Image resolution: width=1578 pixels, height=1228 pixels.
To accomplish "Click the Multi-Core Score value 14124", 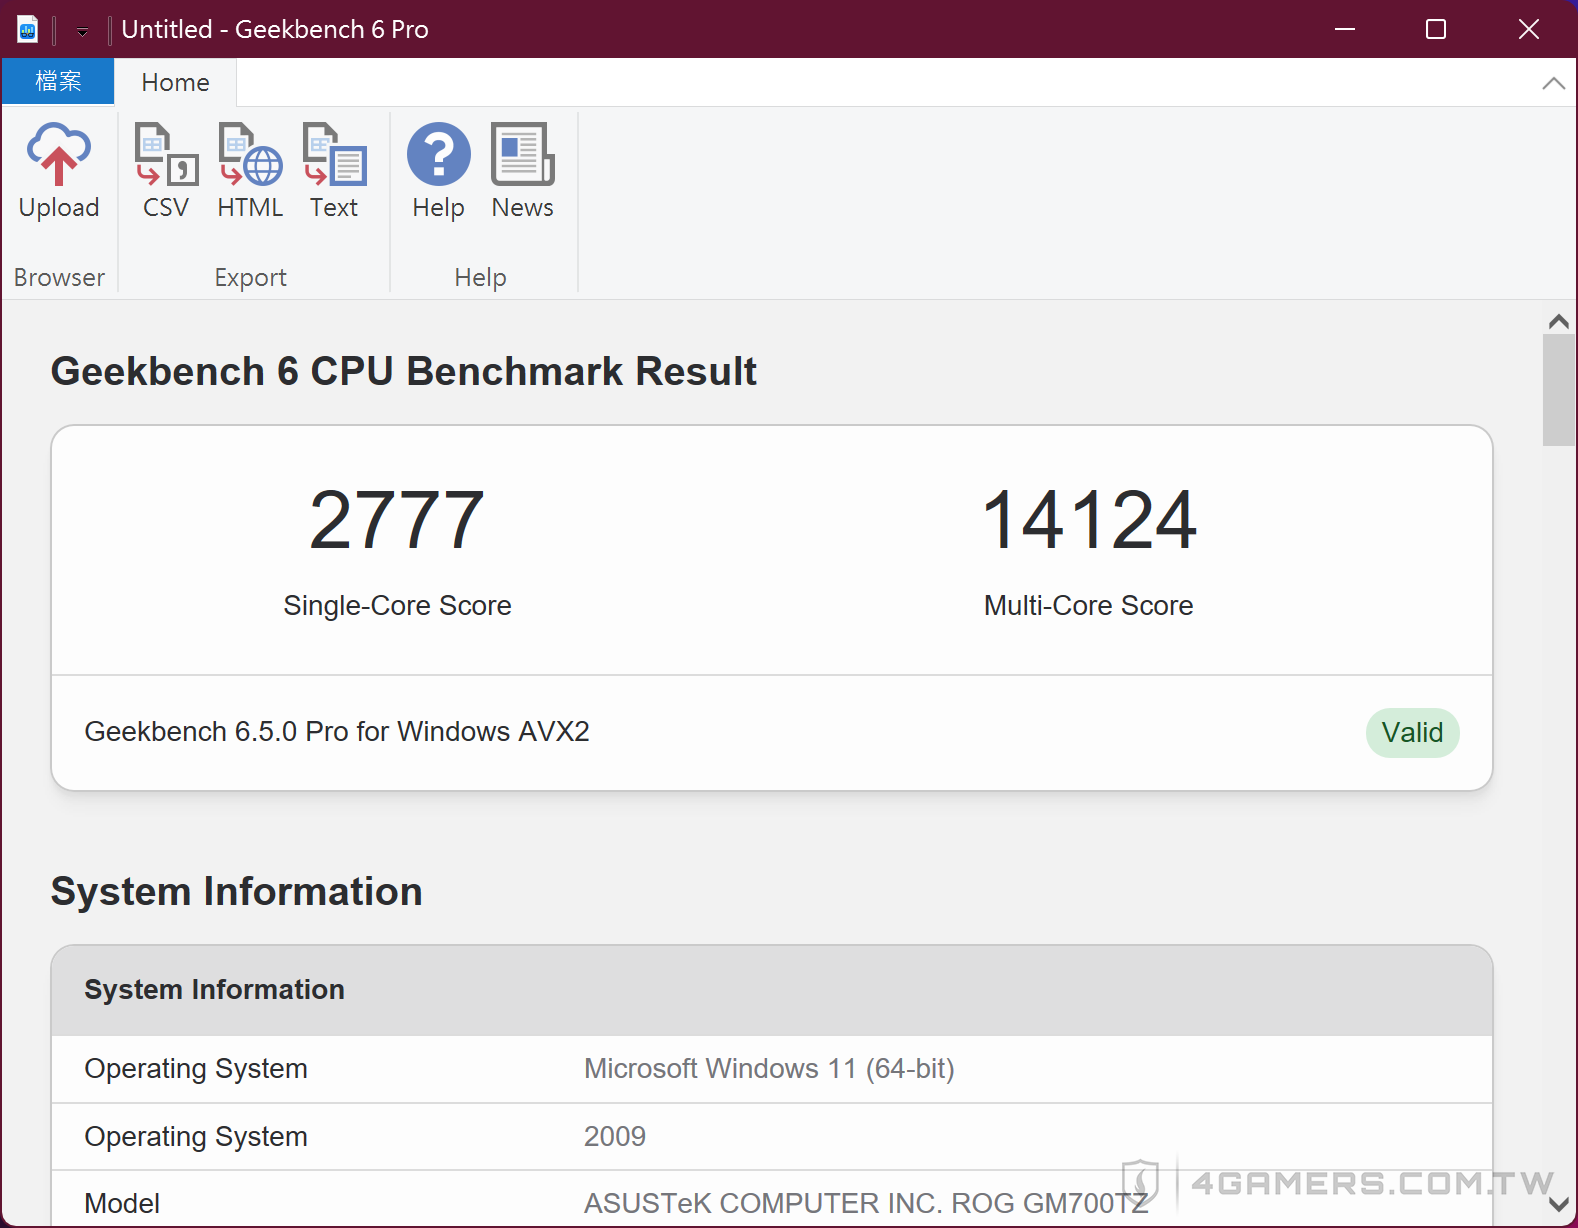I will (x=1089, y=520).
